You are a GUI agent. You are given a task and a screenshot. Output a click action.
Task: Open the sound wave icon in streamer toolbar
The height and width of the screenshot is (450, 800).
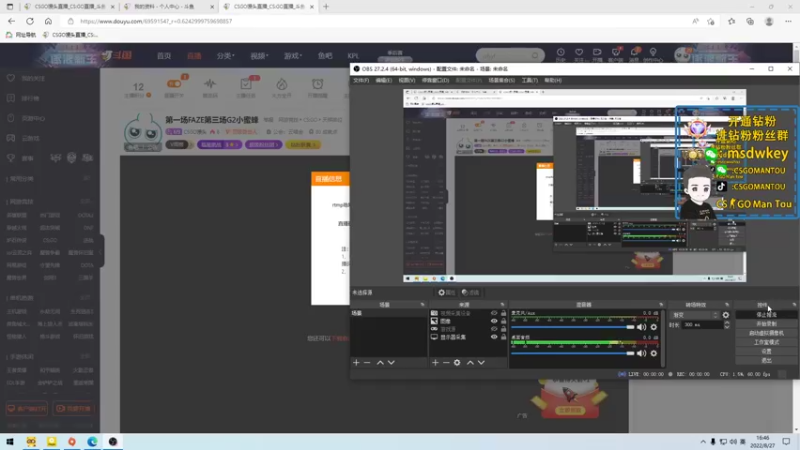tap(210, 84)
